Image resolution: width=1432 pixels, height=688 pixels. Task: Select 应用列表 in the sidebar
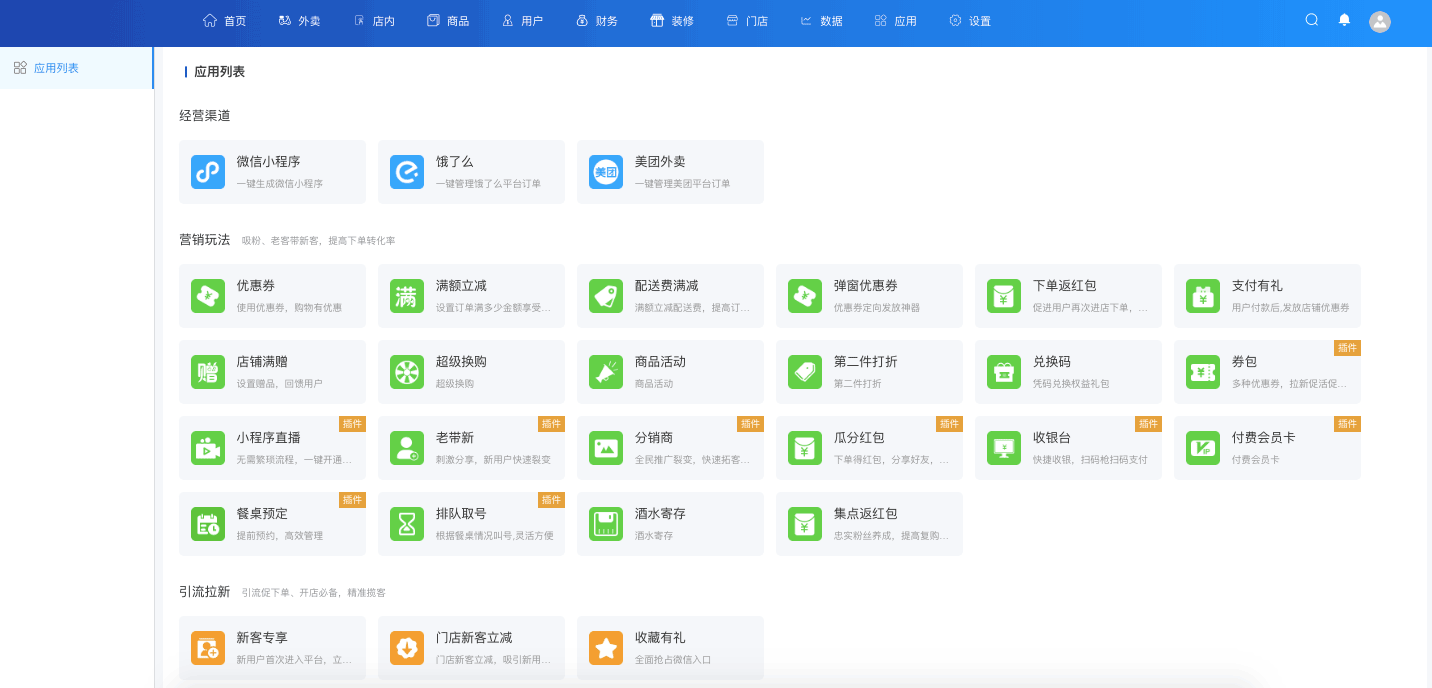point(56,68)
